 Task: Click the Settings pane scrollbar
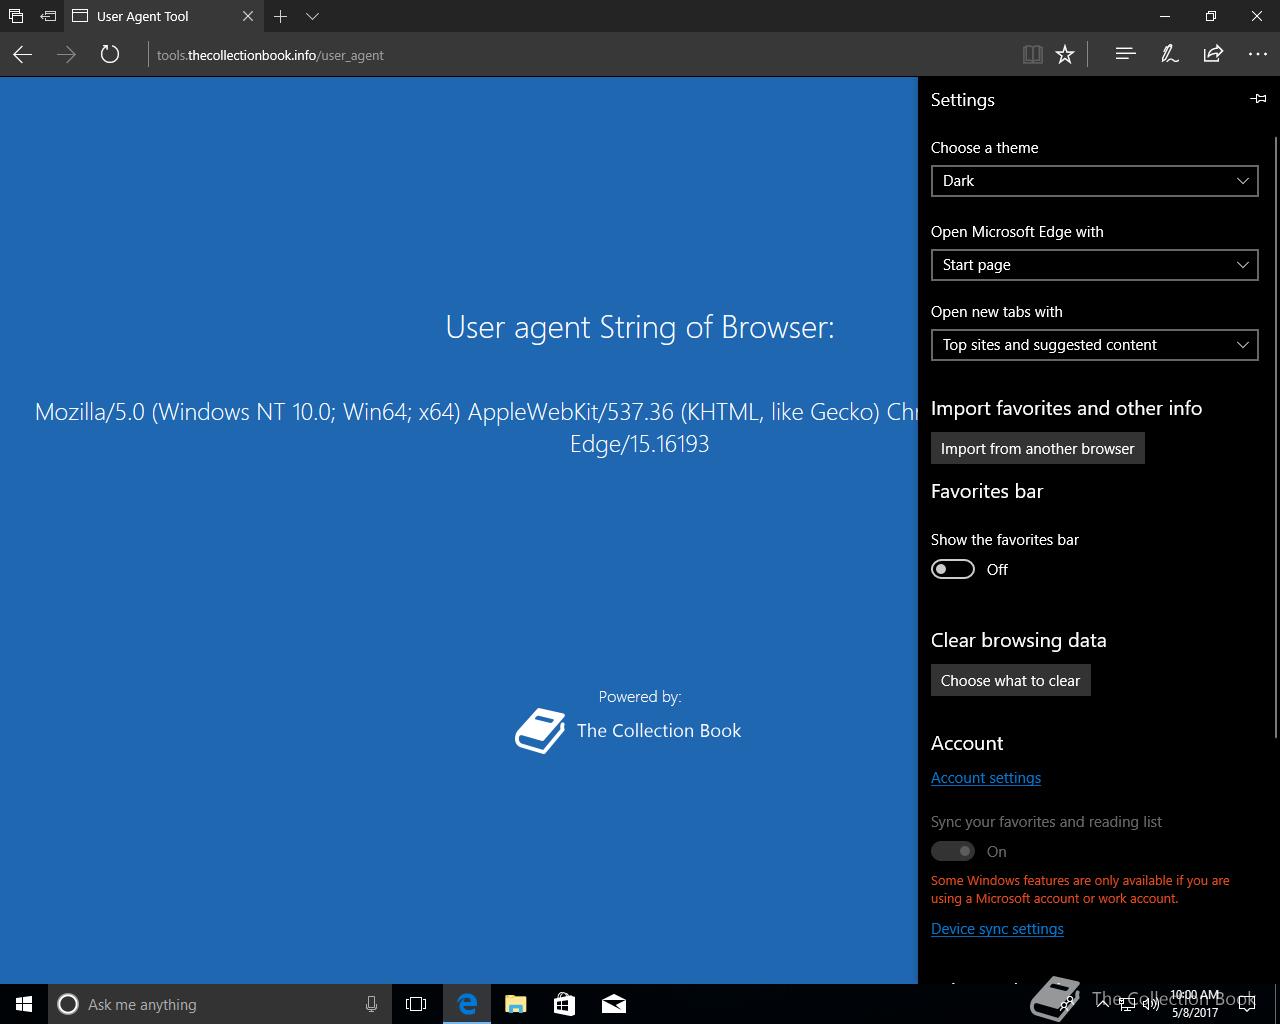click(1275, 437)
